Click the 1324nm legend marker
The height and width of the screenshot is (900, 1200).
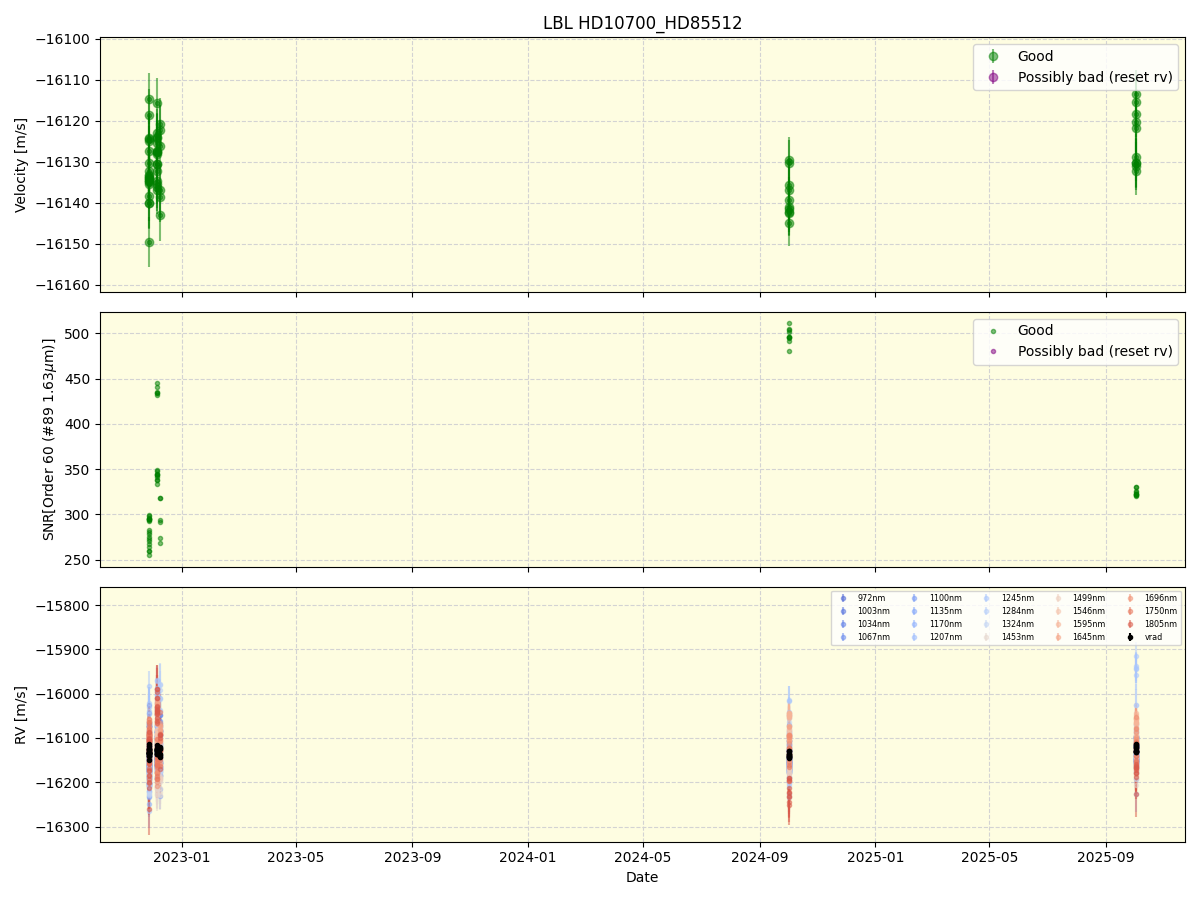click(x=986, y=624)
